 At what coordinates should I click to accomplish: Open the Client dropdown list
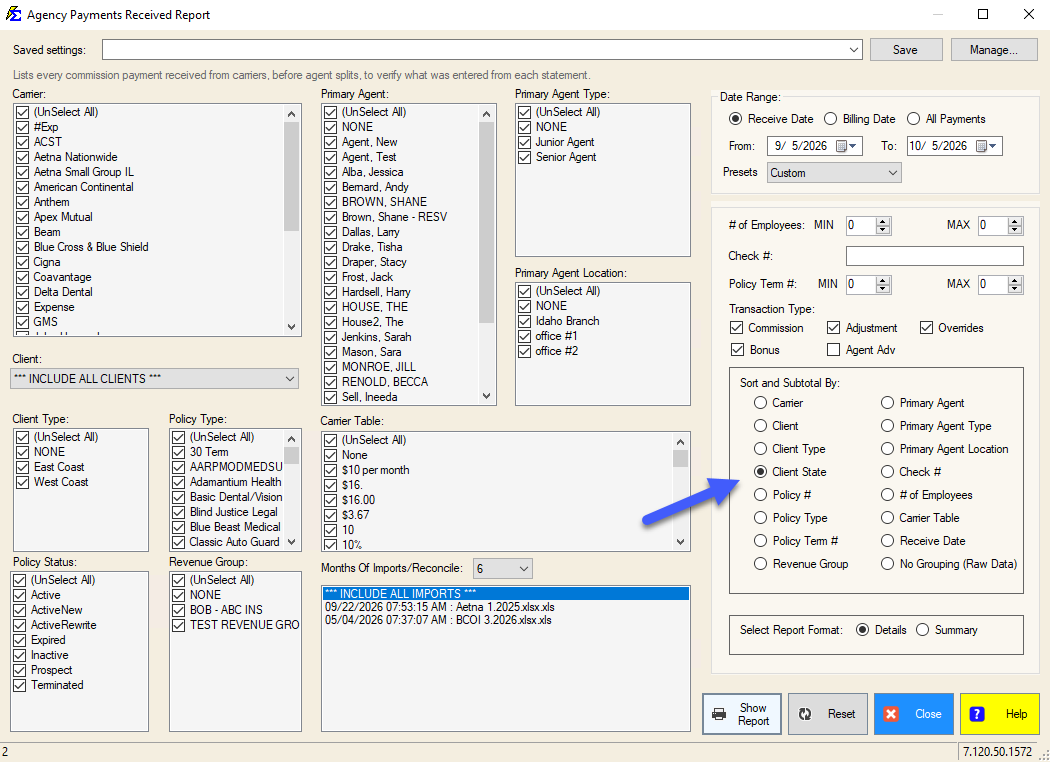[290, 378]
